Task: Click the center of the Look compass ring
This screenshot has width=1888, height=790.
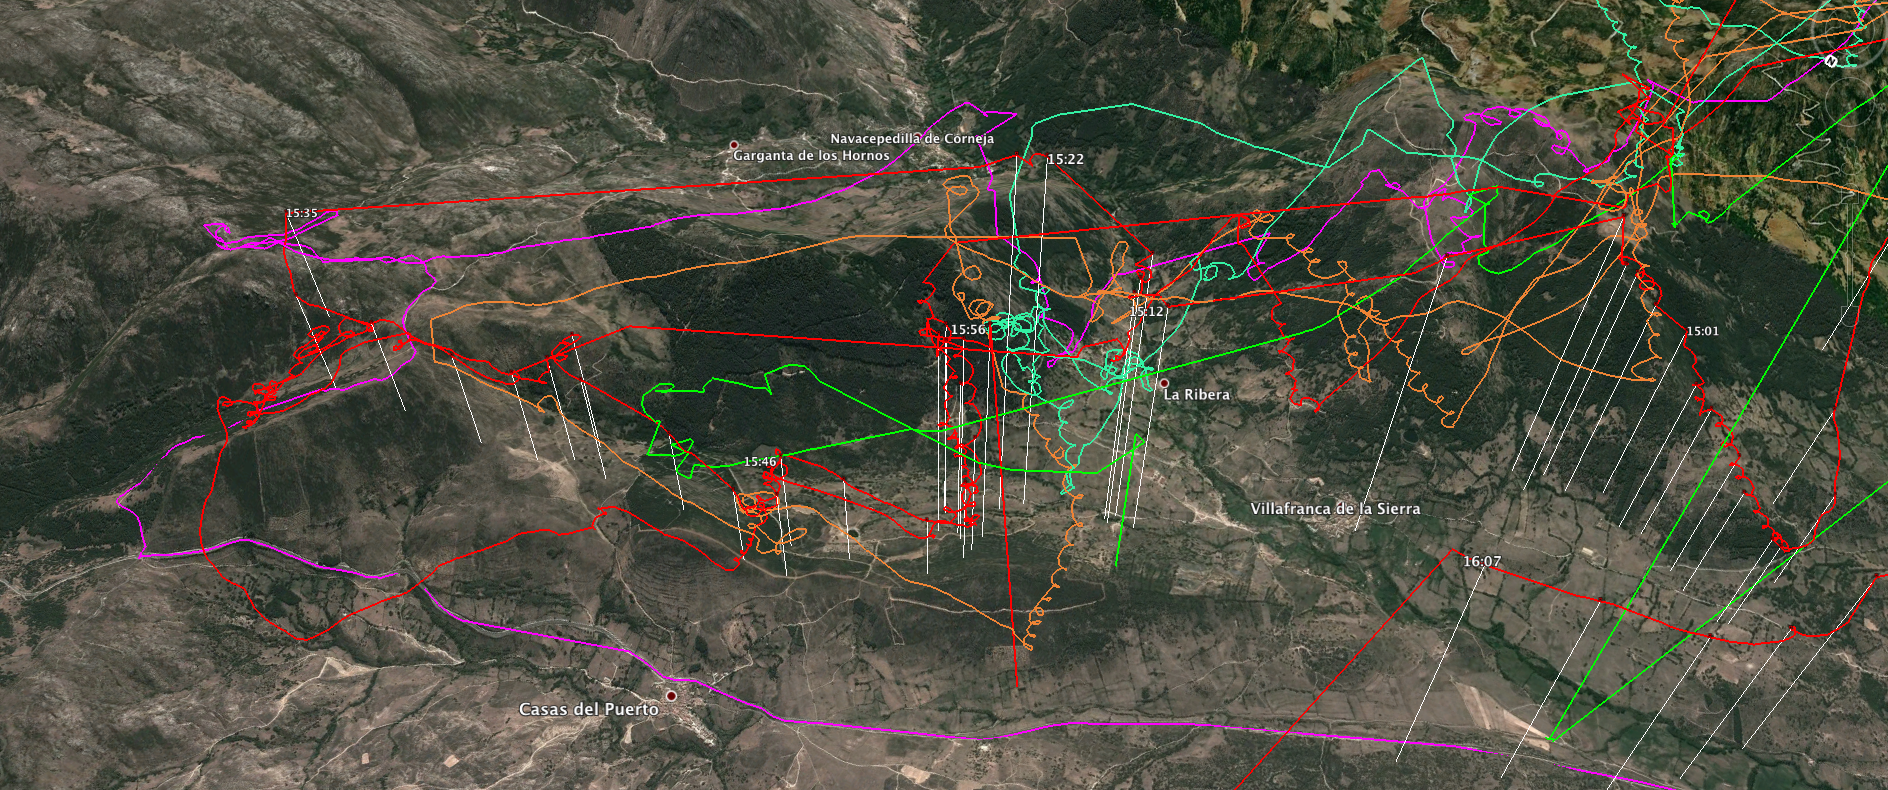Action: (1848, 32)
